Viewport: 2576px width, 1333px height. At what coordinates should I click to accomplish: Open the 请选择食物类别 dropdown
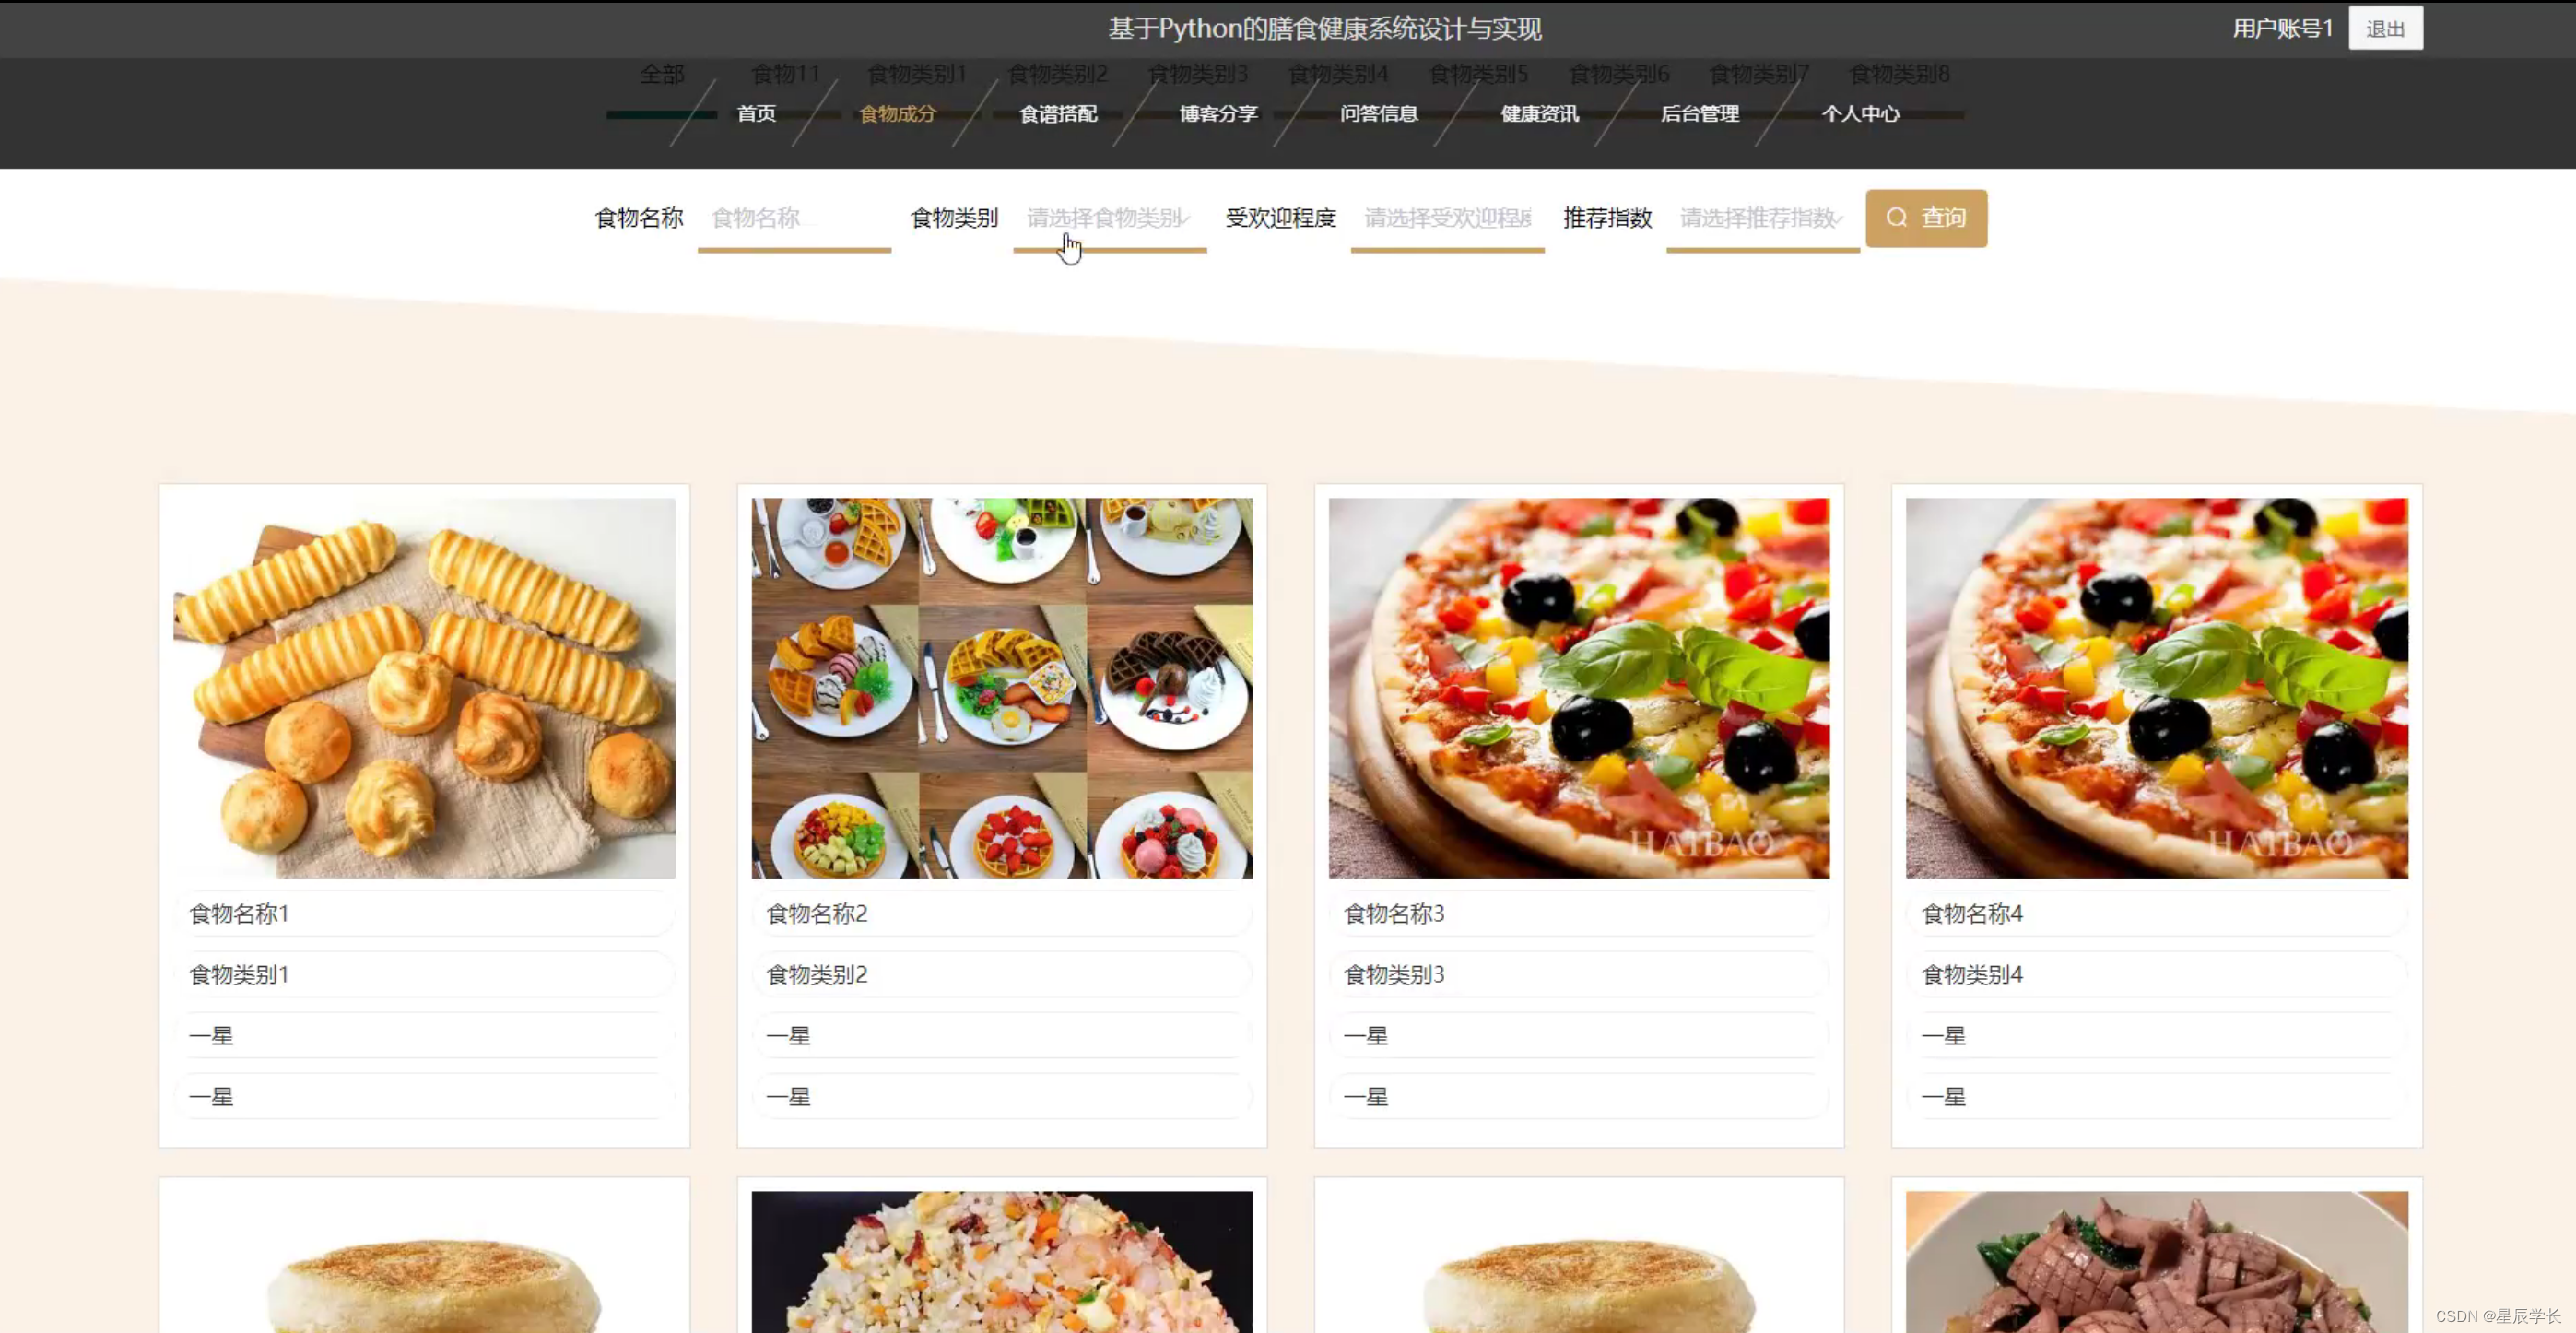1110,218
